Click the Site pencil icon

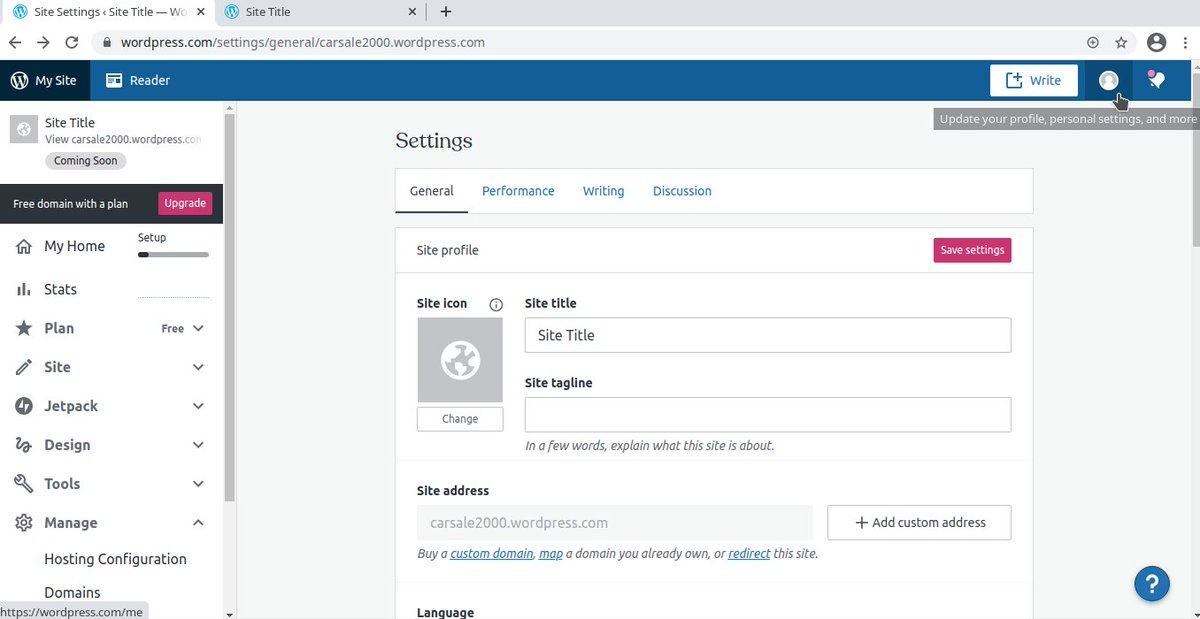pos(24,367)
